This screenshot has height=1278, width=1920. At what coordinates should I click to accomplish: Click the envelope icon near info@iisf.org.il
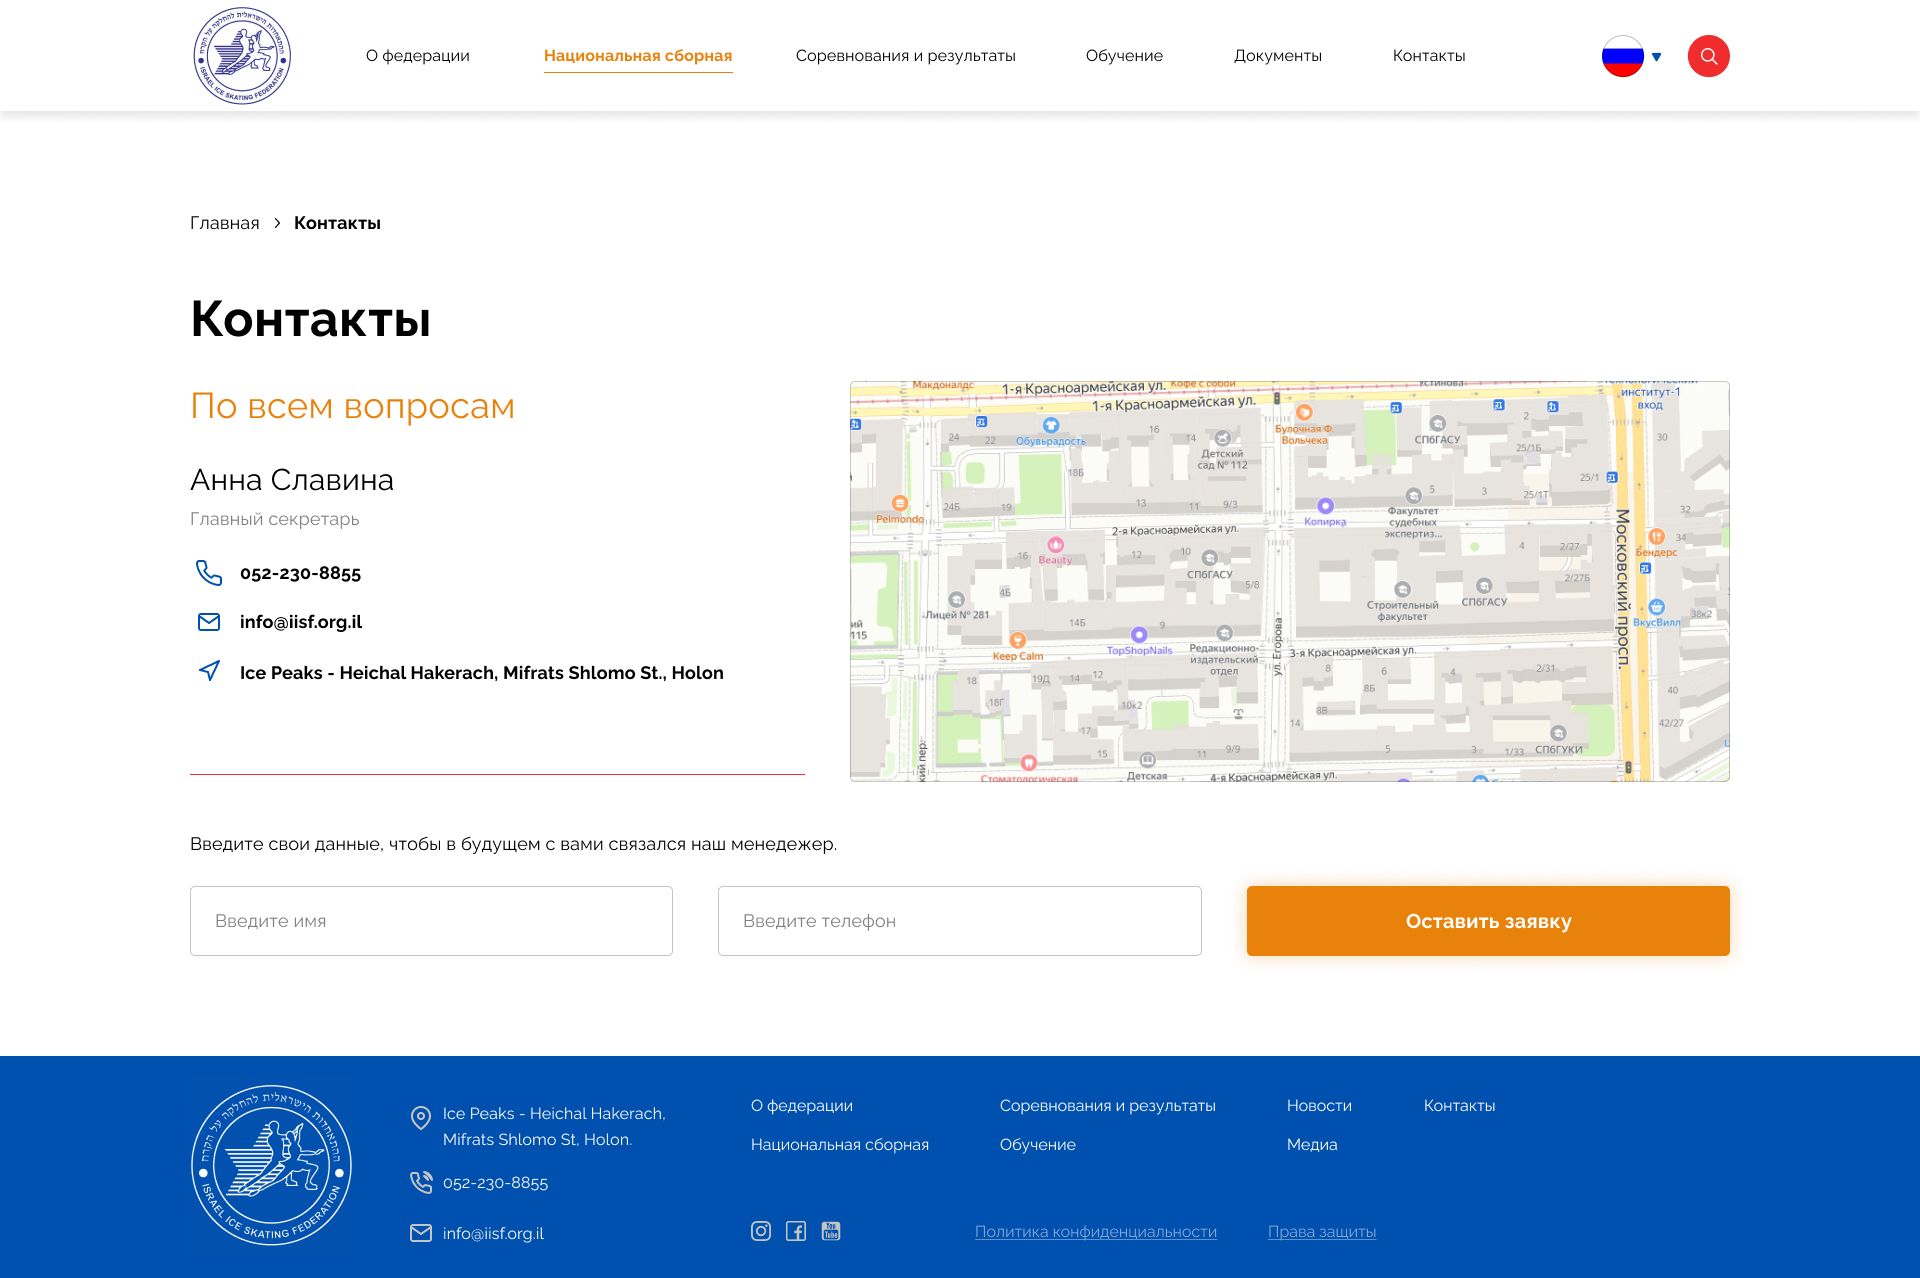click(208, 622)
